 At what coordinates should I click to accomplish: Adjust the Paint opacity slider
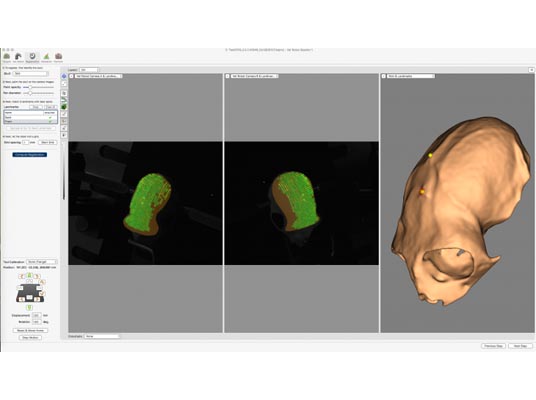(x=38, y=87)
